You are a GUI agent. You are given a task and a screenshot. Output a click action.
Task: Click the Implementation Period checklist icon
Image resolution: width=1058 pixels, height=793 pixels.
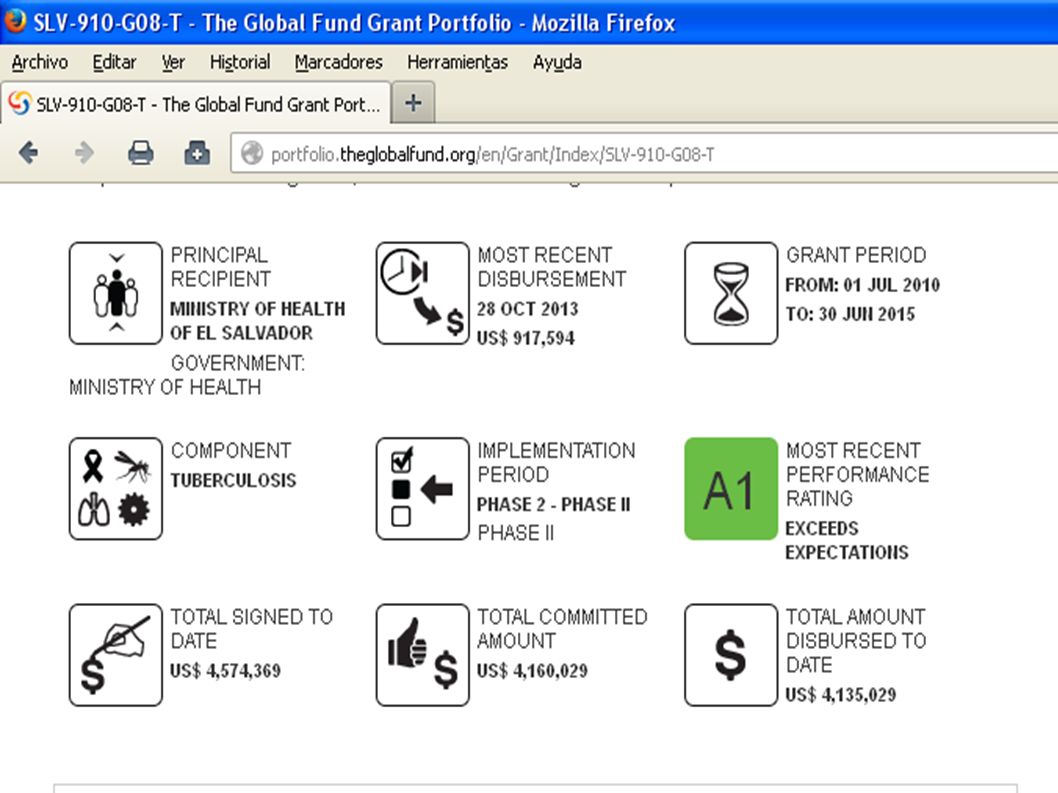pos(422,489)
